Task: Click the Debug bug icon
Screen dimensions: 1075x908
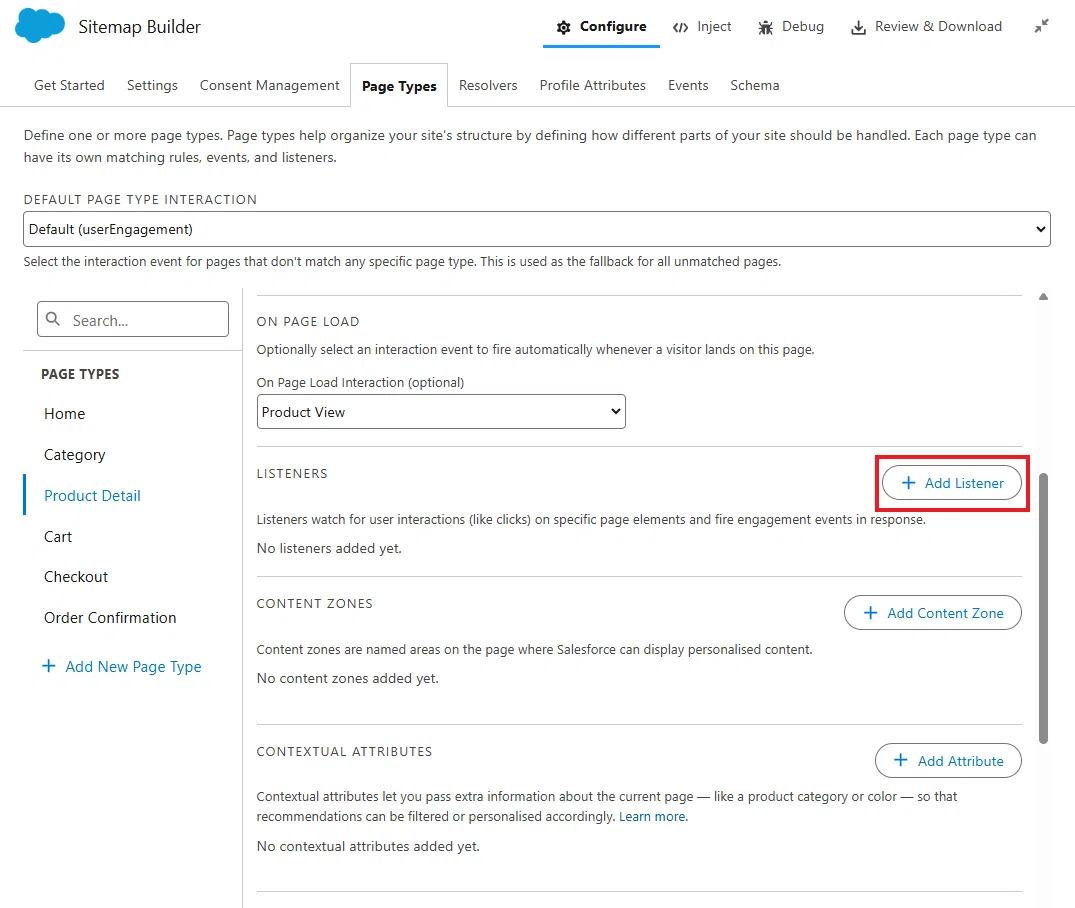Action: (765, 27)
